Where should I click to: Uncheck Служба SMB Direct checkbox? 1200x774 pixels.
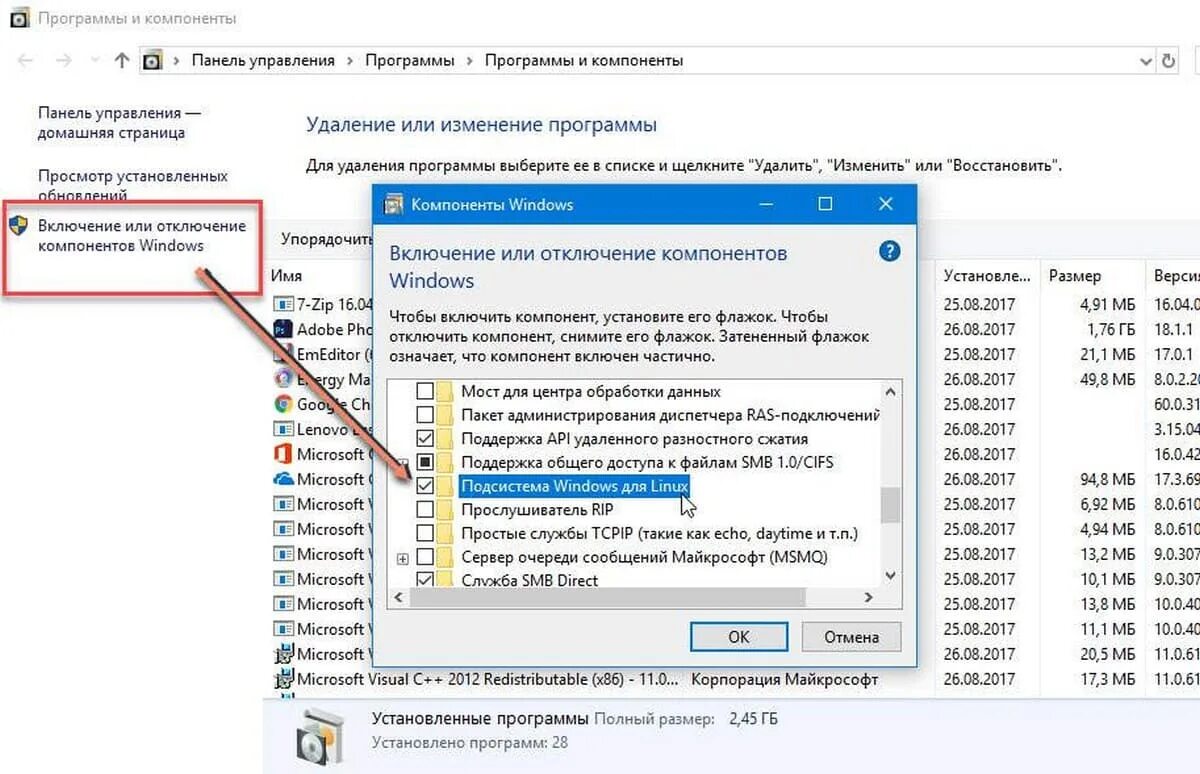pyautogui.click(x=425, y=579)
